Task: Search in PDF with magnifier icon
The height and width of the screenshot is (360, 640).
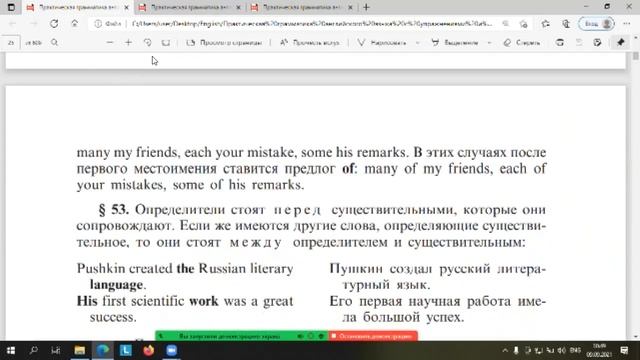Action: pos(54,42)
